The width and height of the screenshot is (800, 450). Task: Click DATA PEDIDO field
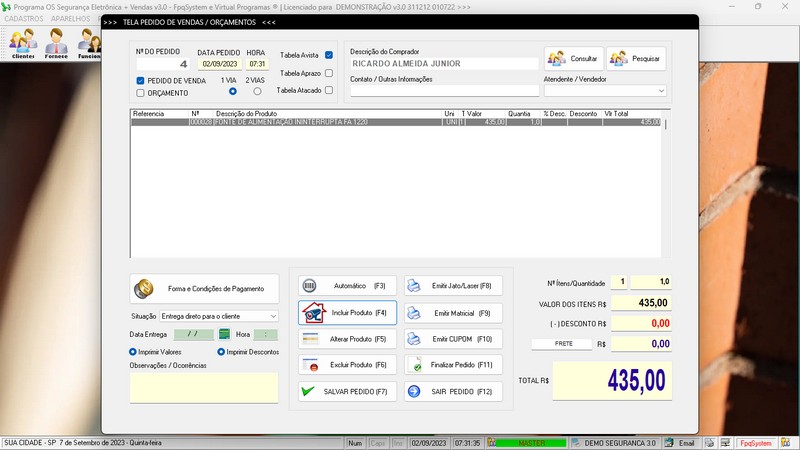(x=220, y=64)
